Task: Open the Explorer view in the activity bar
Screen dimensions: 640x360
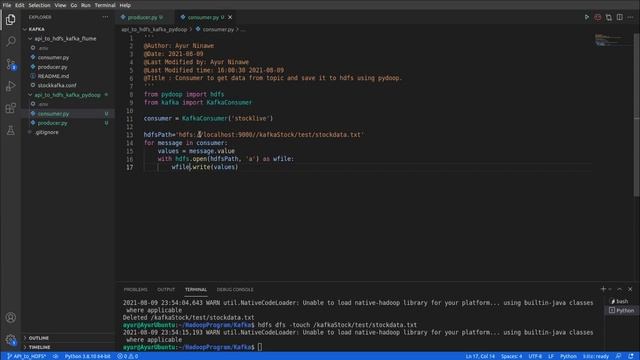Action: click(x=11, y=20)
